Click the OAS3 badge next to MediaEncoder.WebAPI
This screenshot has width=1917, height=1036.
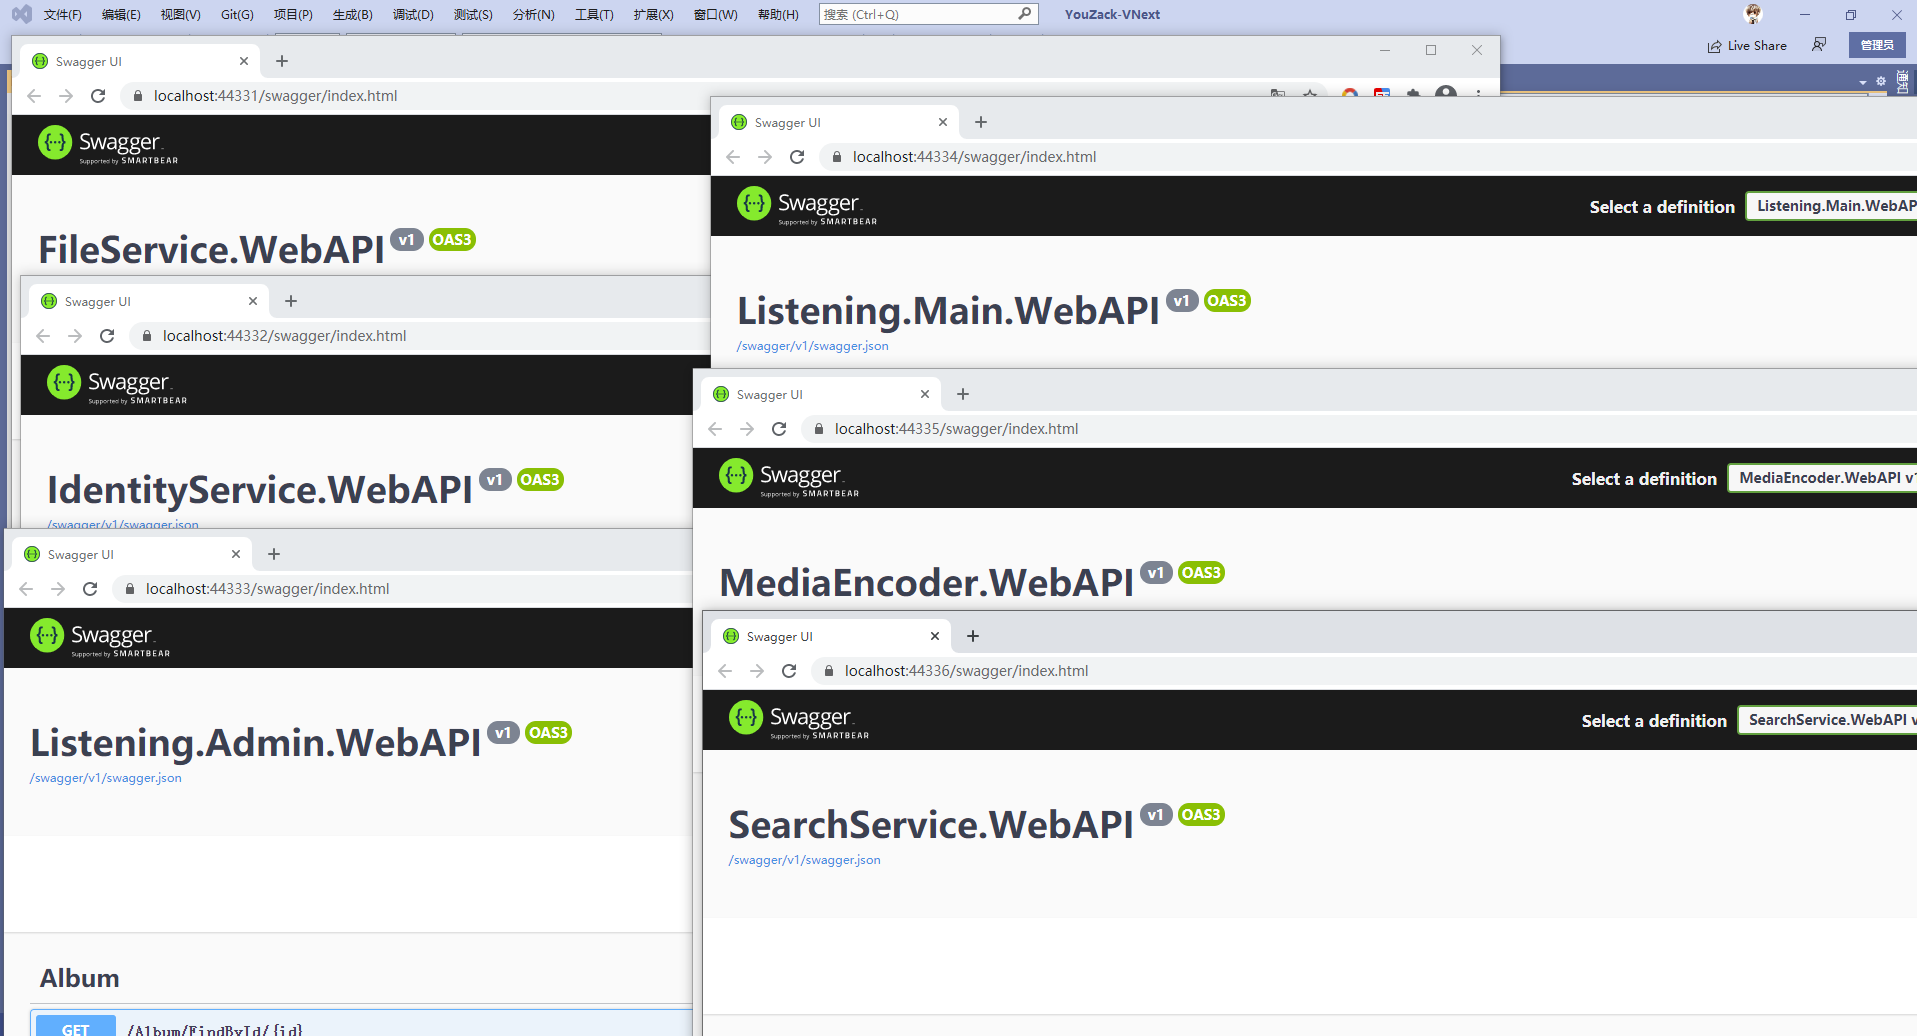1201,573
